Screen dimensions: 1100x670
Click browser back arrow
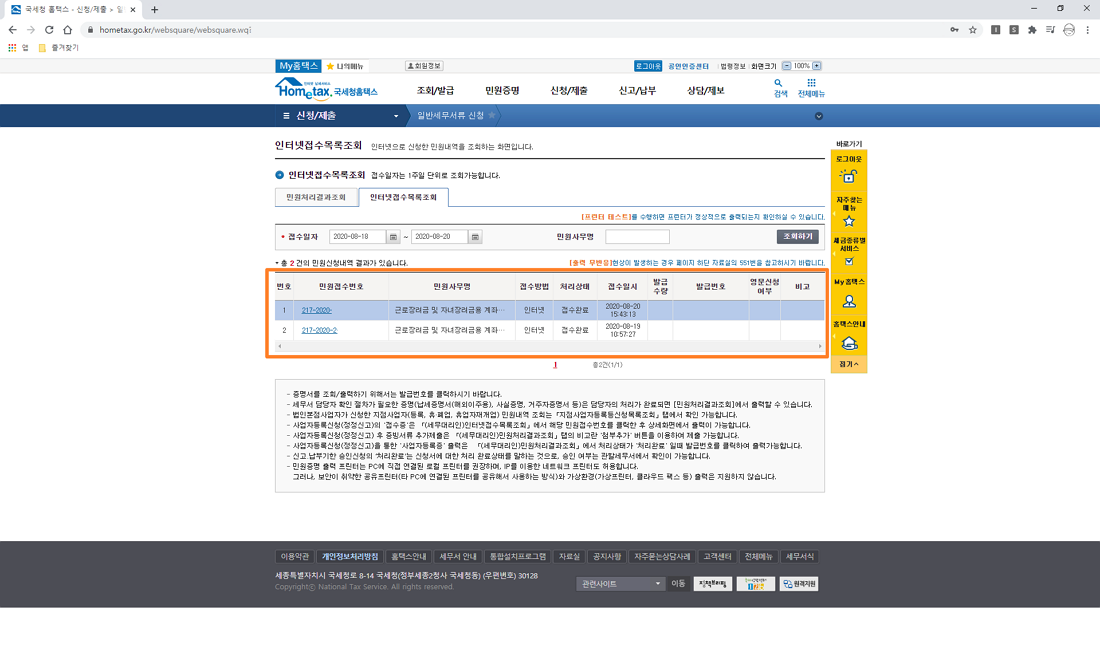tap(12, 29)
